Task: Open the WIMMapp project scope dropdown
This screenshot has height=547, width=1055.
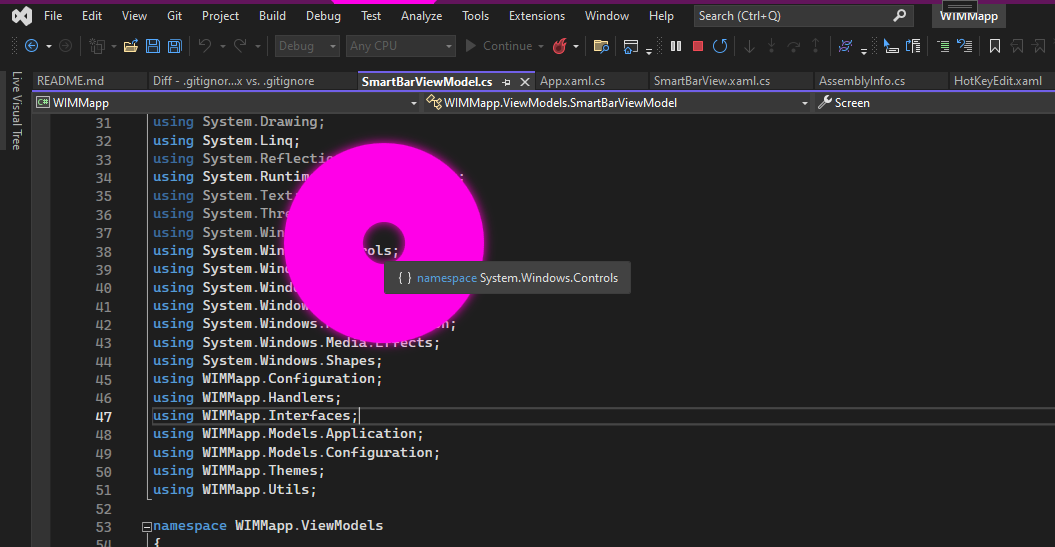Action: (x=227, y=103)
